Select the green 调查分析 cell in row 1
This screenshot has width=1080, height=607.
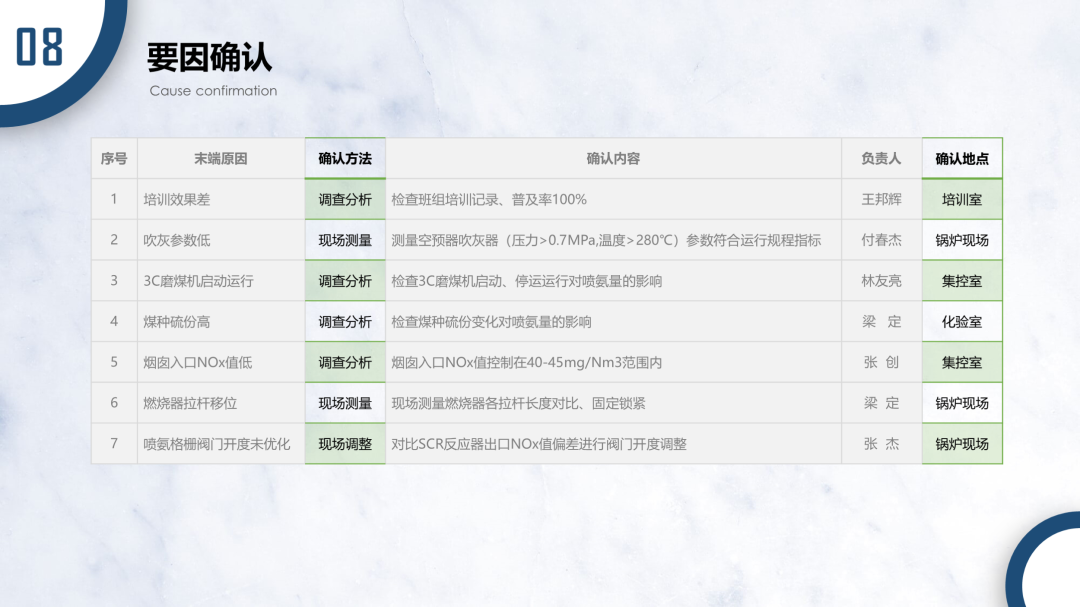tap(344, 199)
